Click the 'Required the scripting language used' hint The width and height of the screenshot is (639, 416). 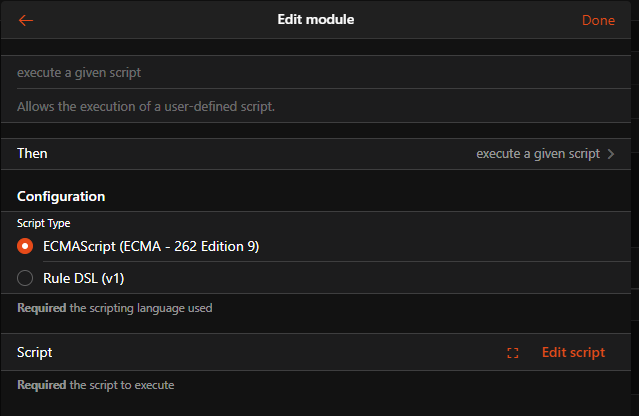(114, 308)
